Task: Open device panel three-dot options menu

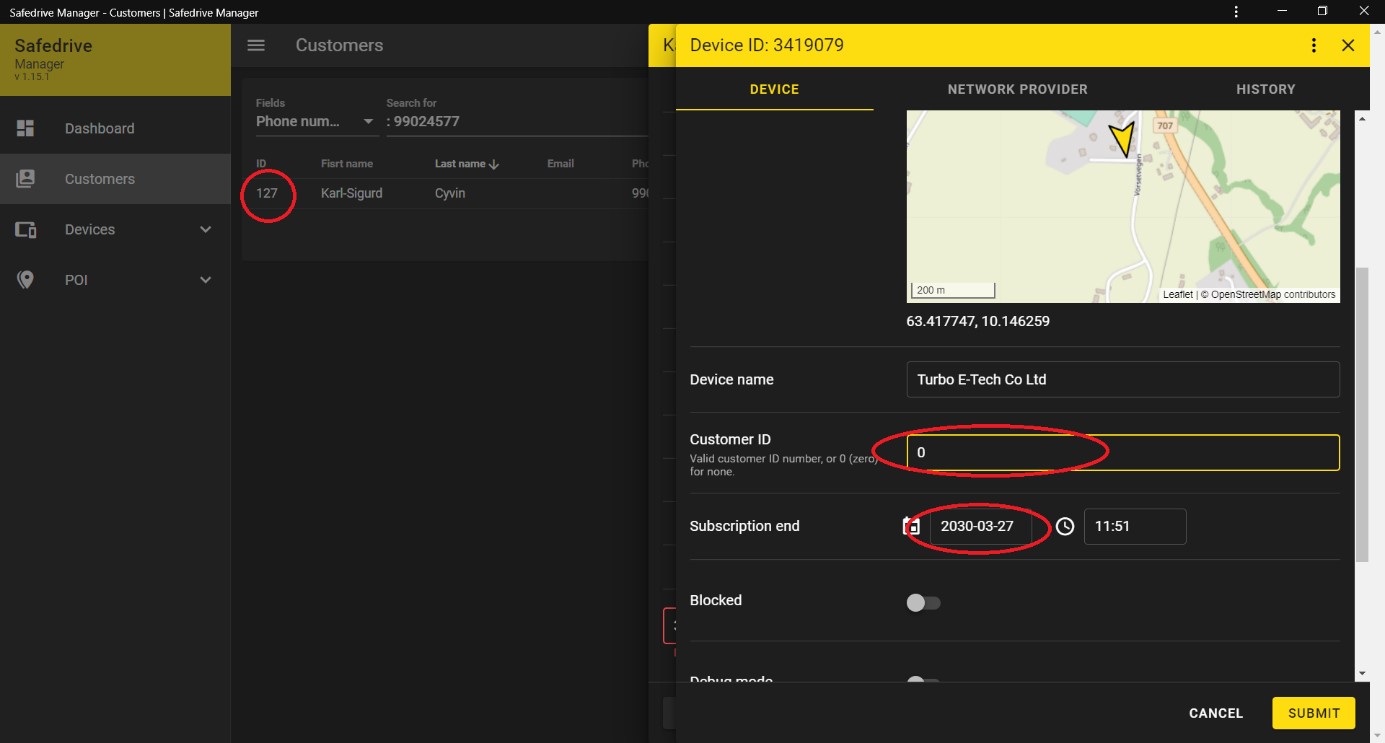Action: click(1314, 45)
